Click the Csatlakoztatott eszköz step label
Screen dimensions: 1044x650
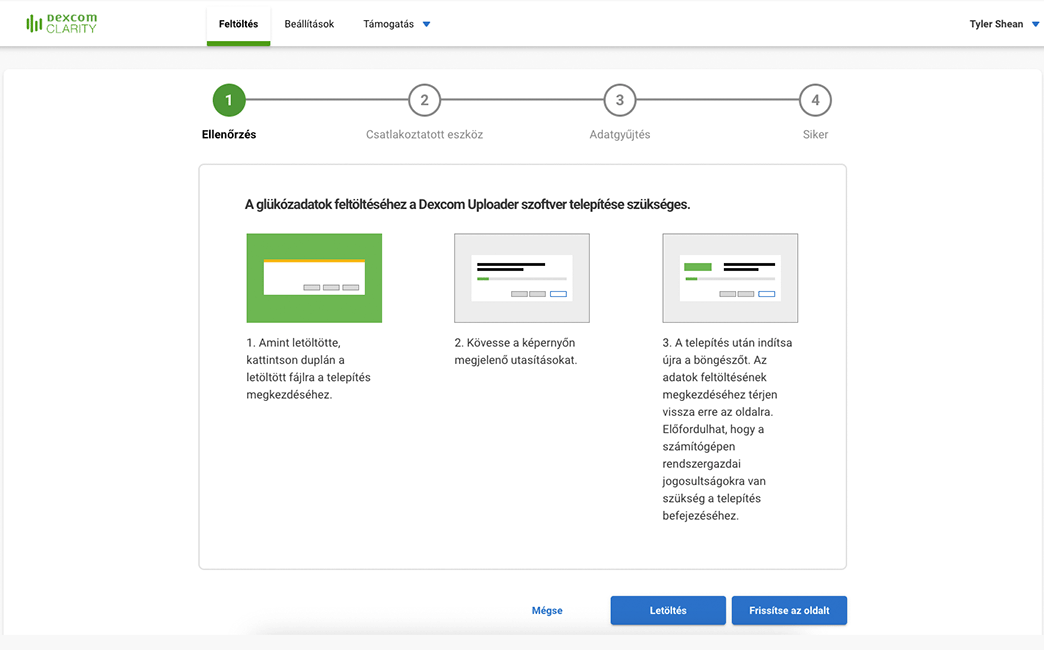(x=424, y=135)
